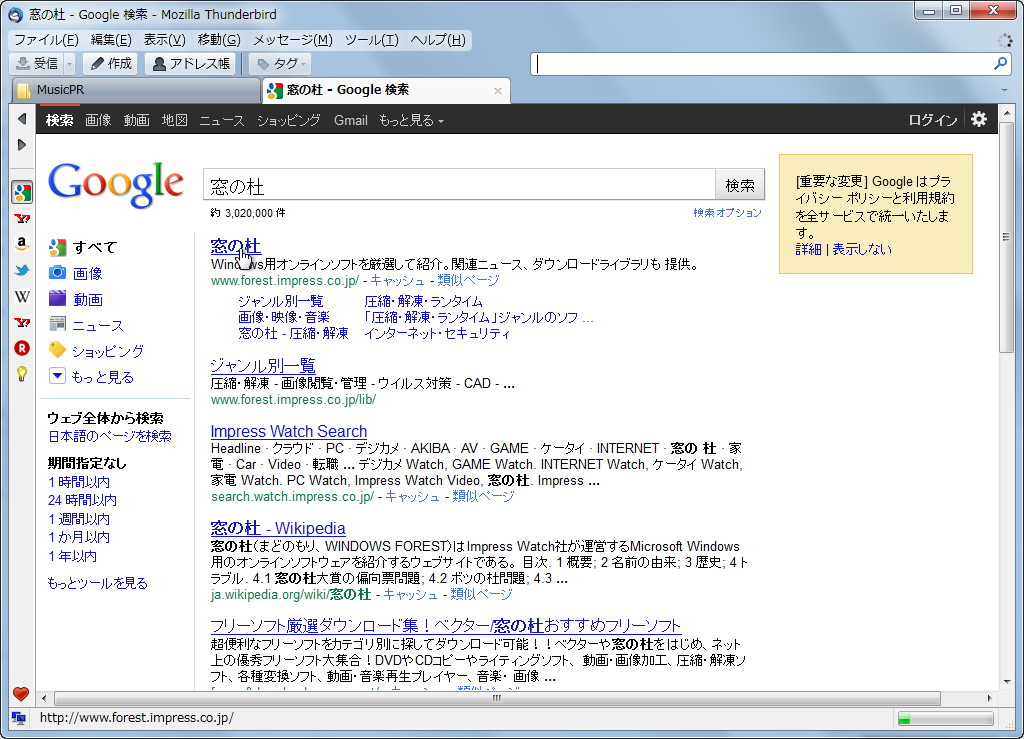Expand もっと見る in the left filter list
Screen dimensions: 1024x739
(x=92, y=377)
